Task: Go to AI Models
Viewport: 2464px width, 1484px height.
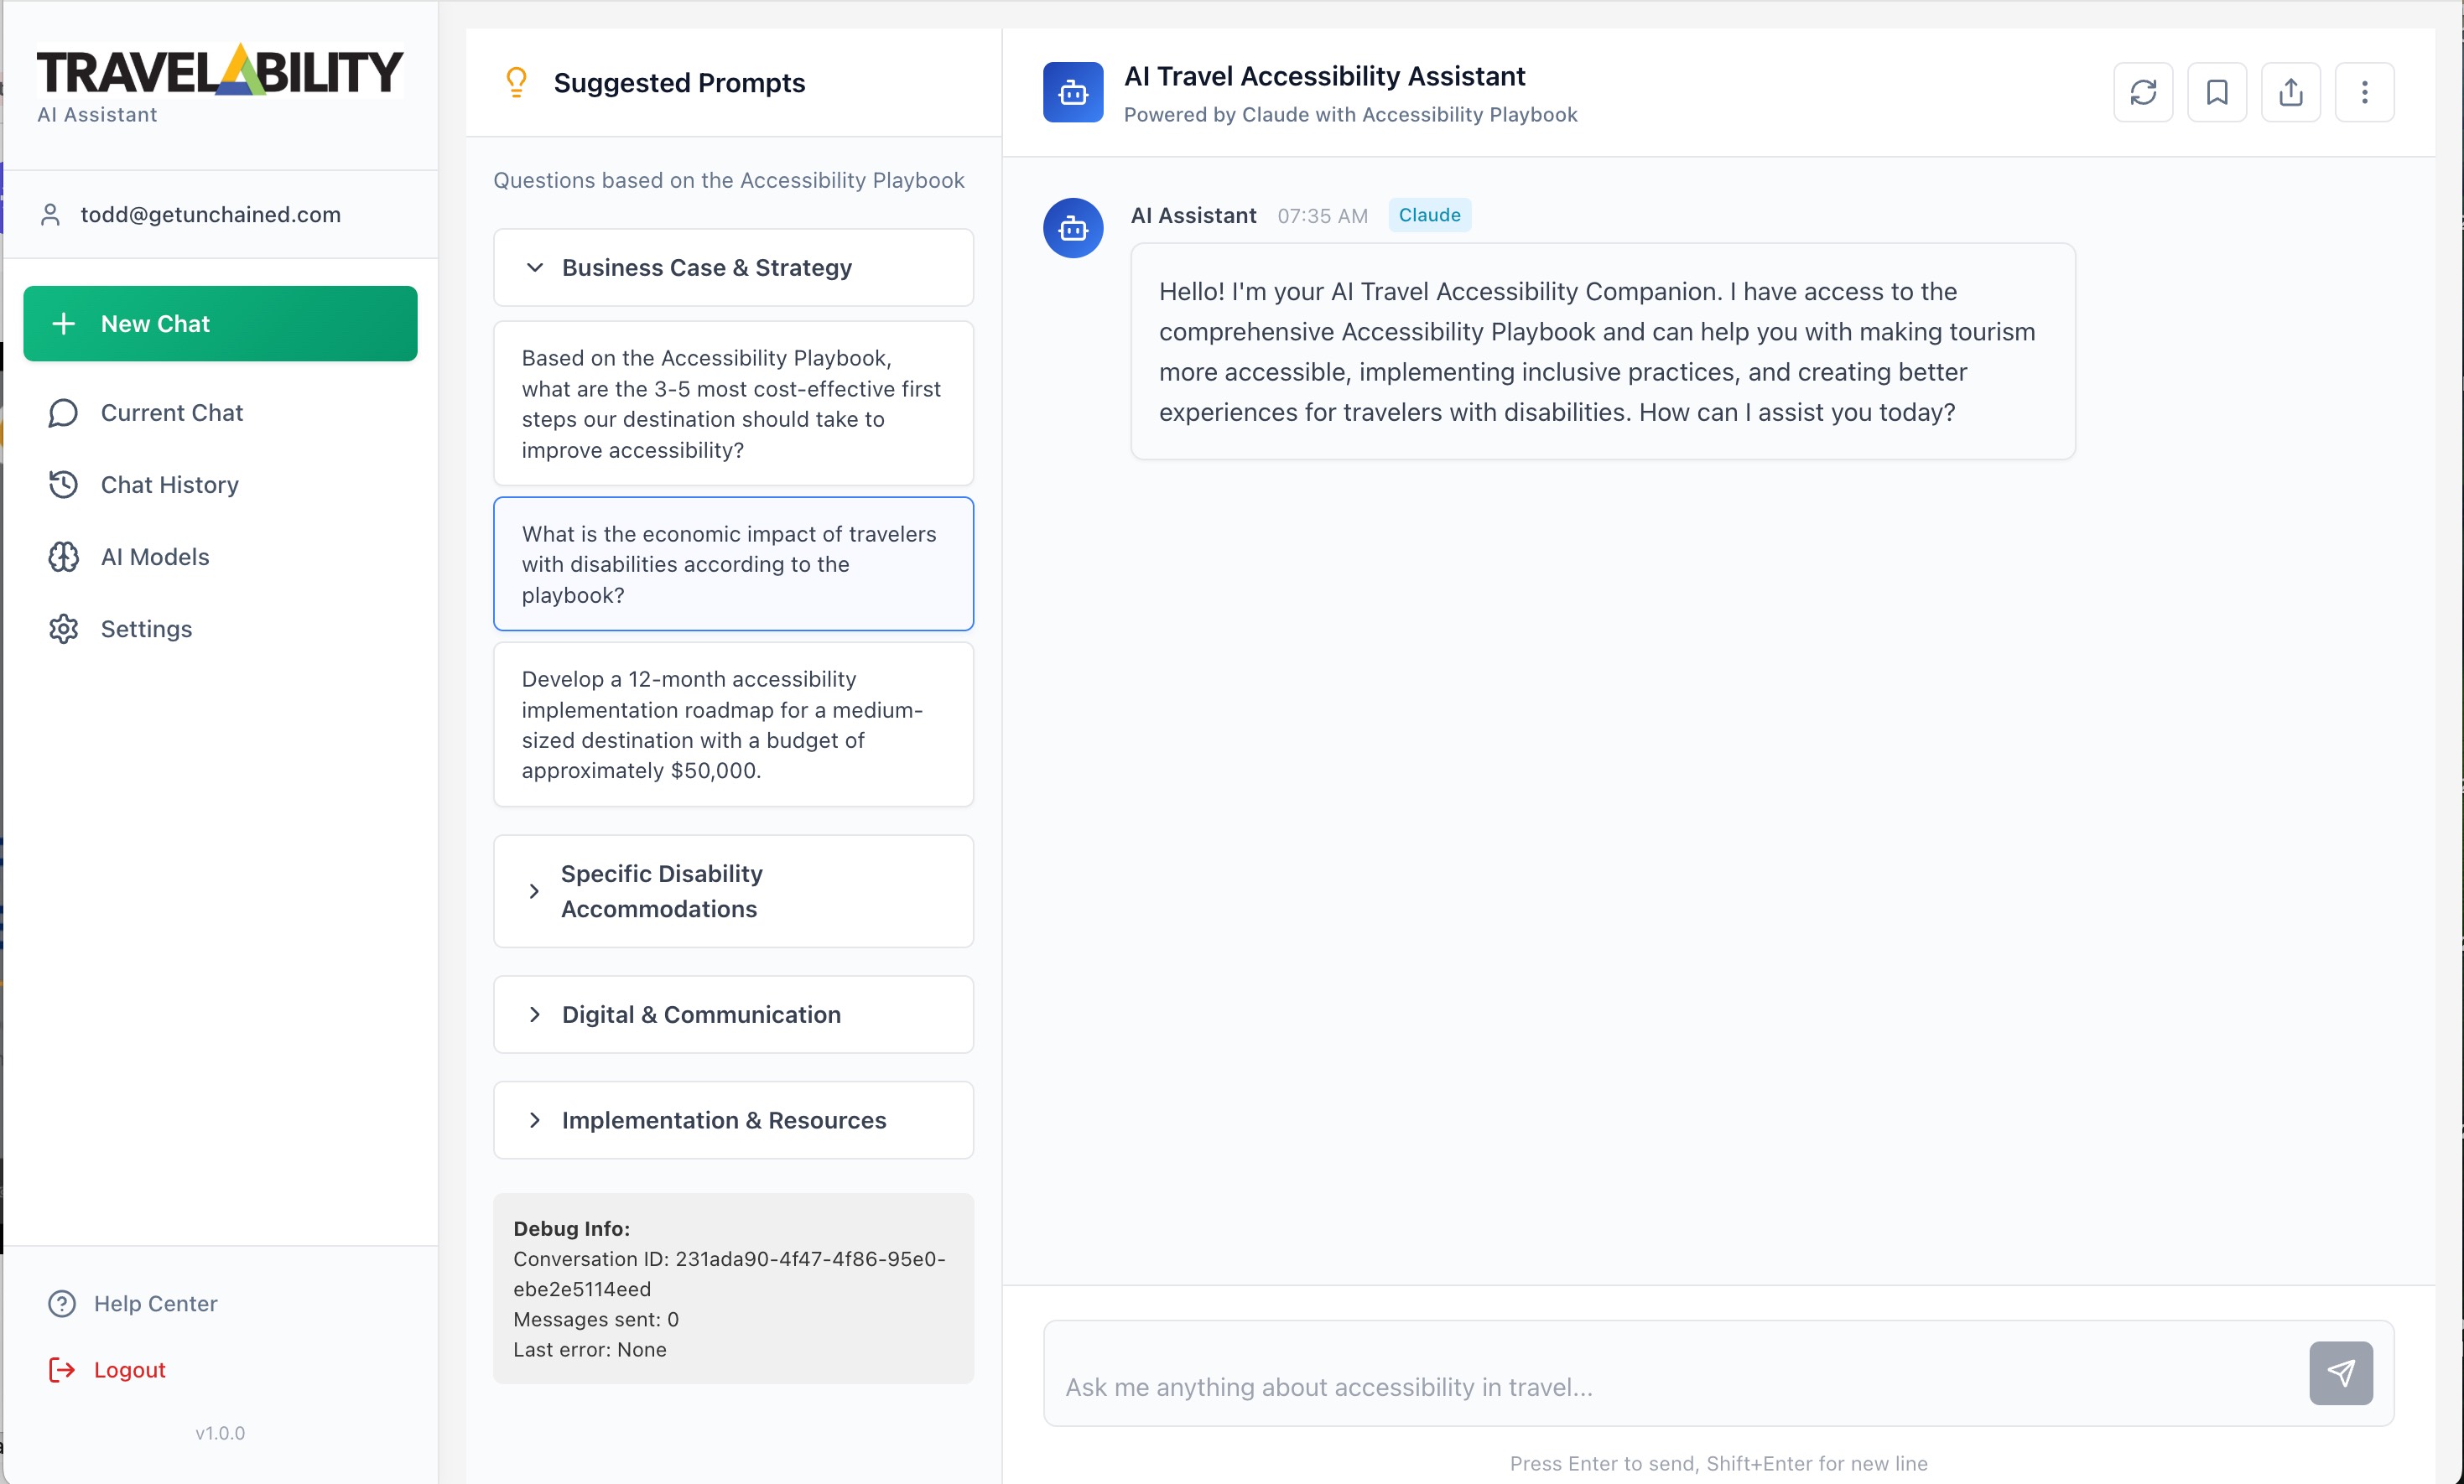Action: click(x=220, y=557)
